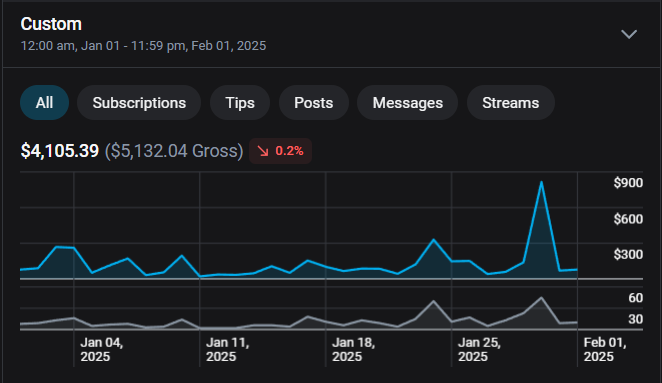This screenshot has height=383, width=662.
Task: Open the Tips filter tab
Action: tap(240, 103)
